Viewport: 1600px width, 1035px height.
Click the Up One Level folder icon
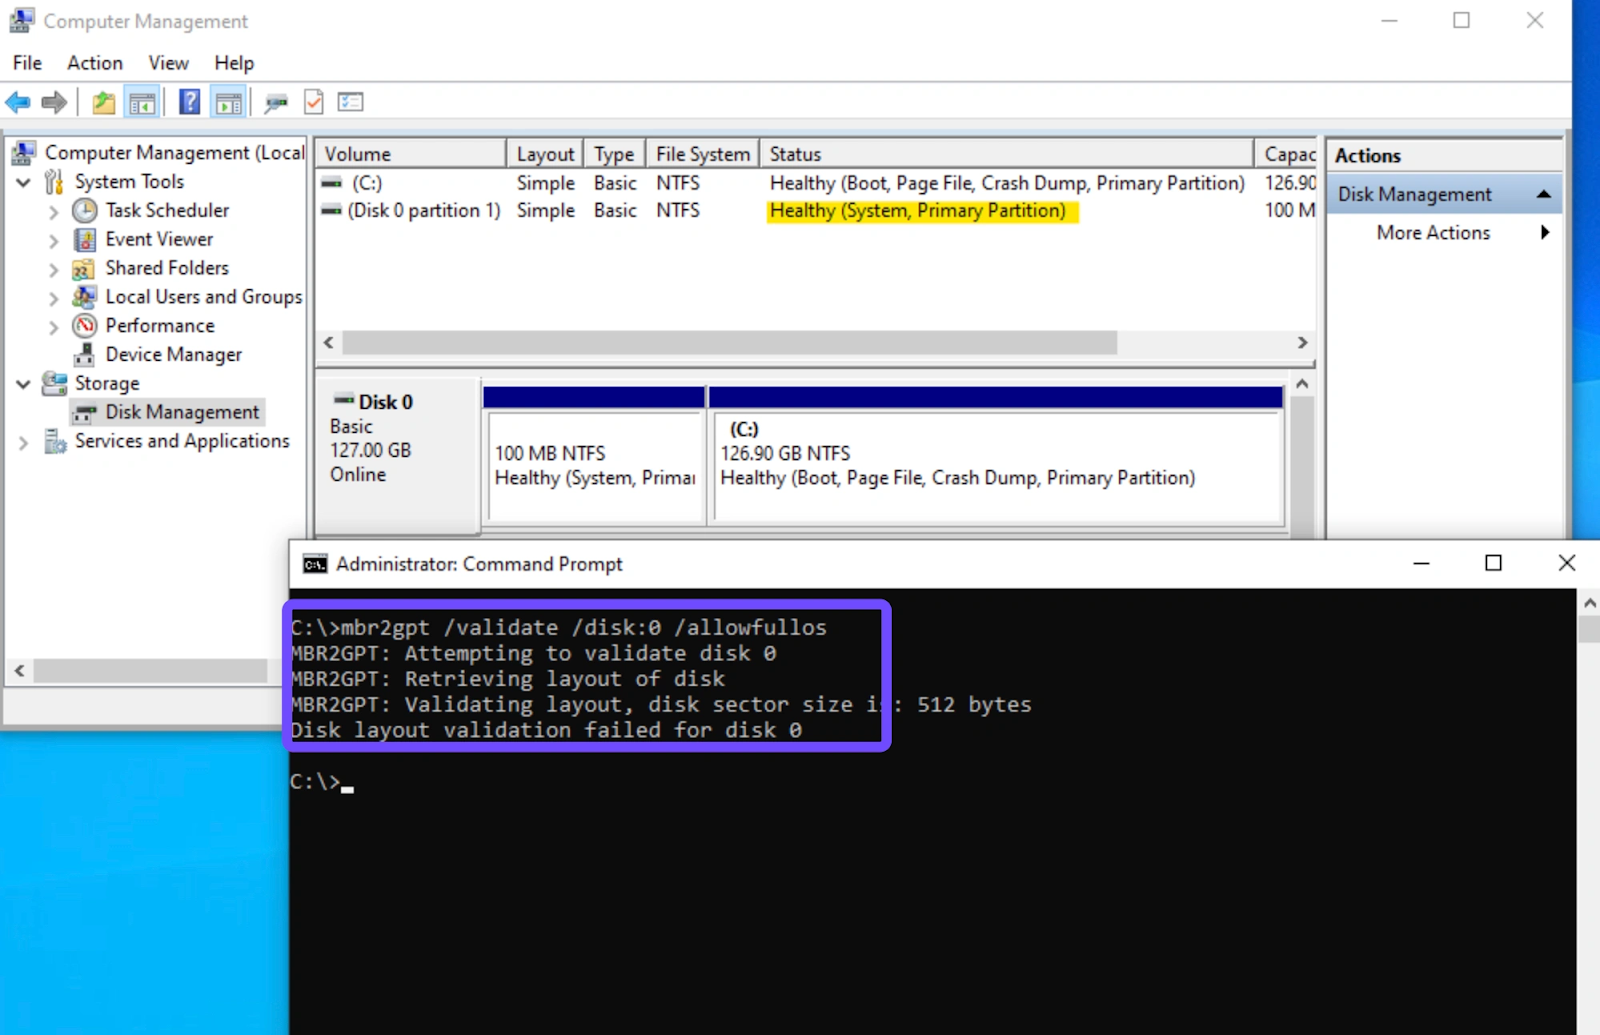point(103,102)
